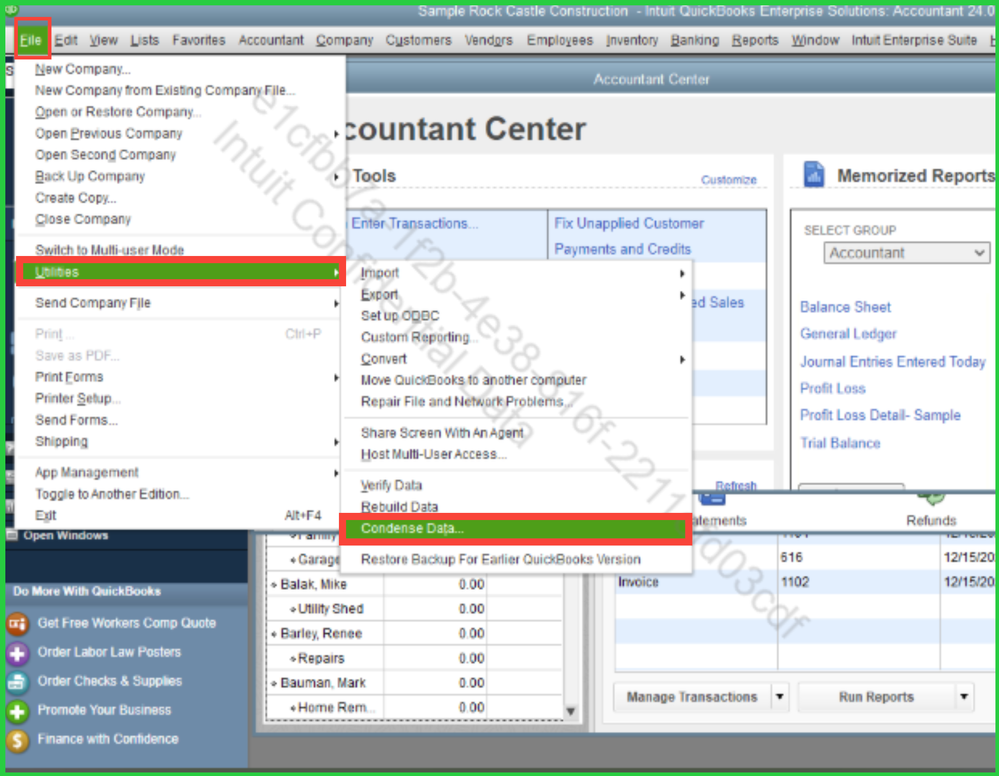Select Toggle to Another Edition

click(x=112, y=494)
